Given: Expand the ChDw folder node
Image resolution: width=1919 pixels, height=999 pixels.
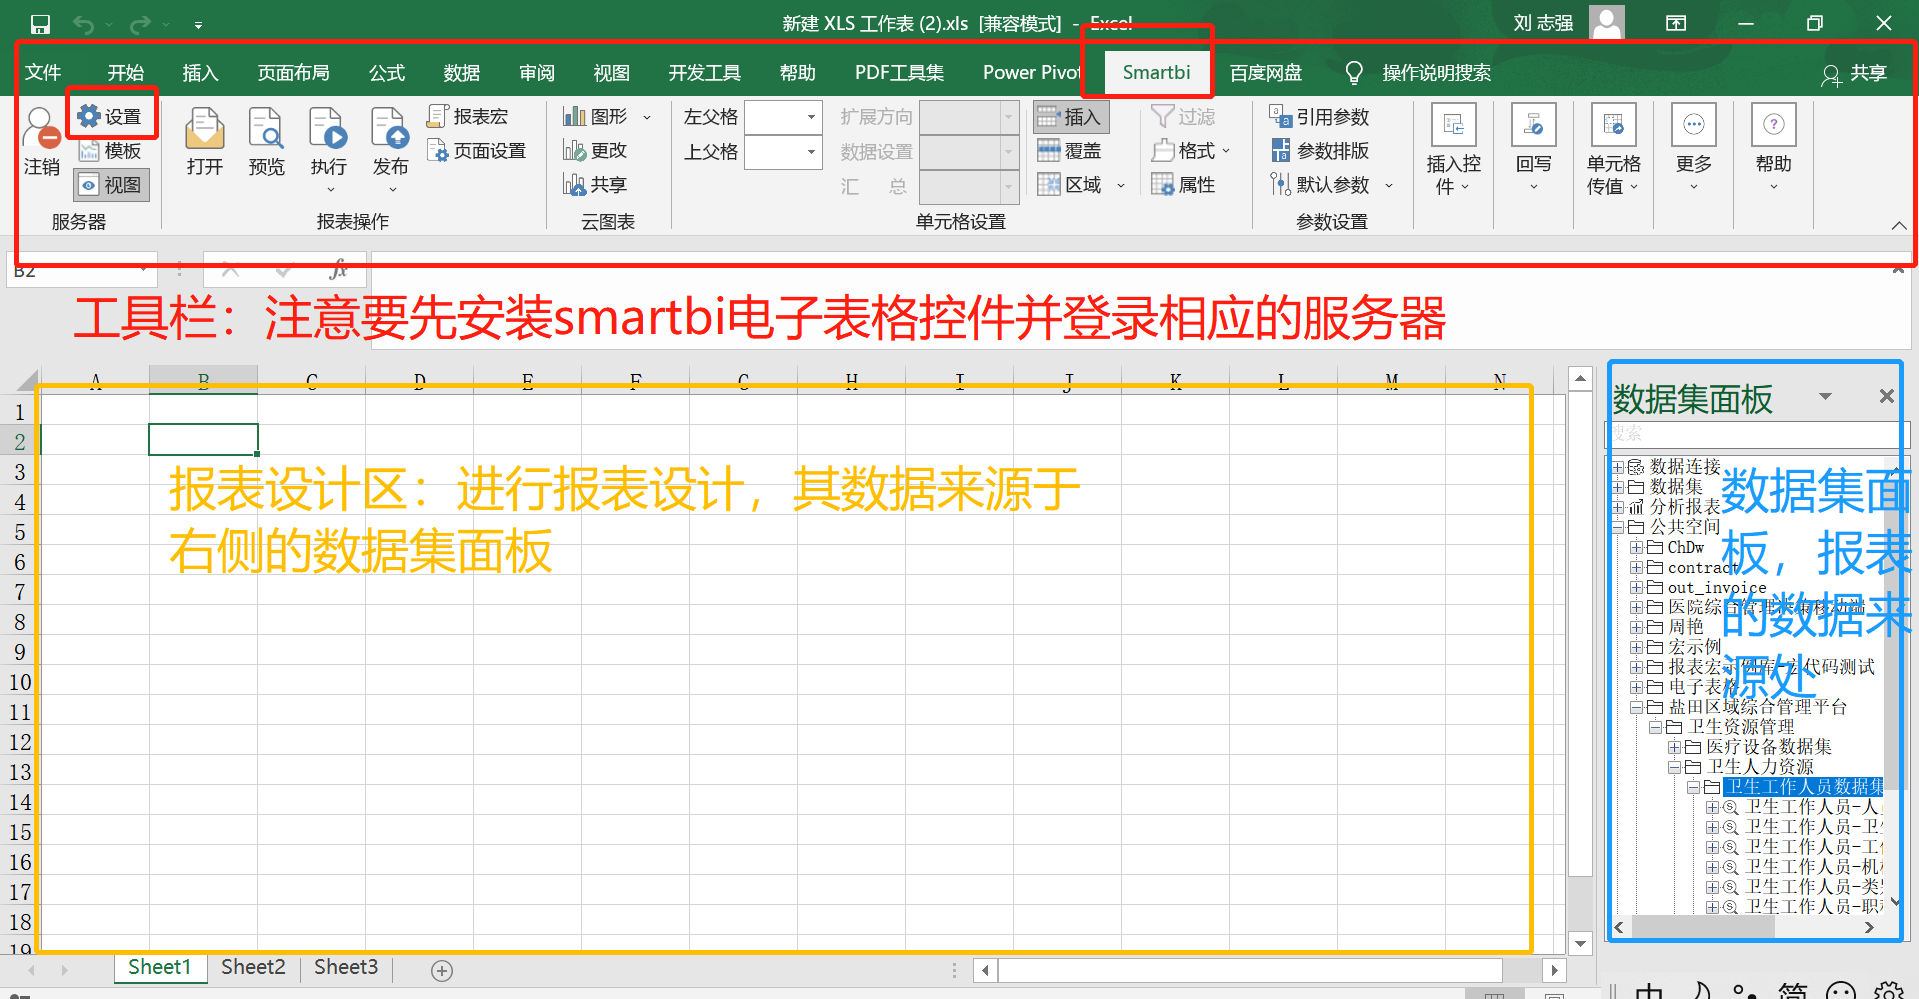Looking at the screenshot, I should 1636,547.
